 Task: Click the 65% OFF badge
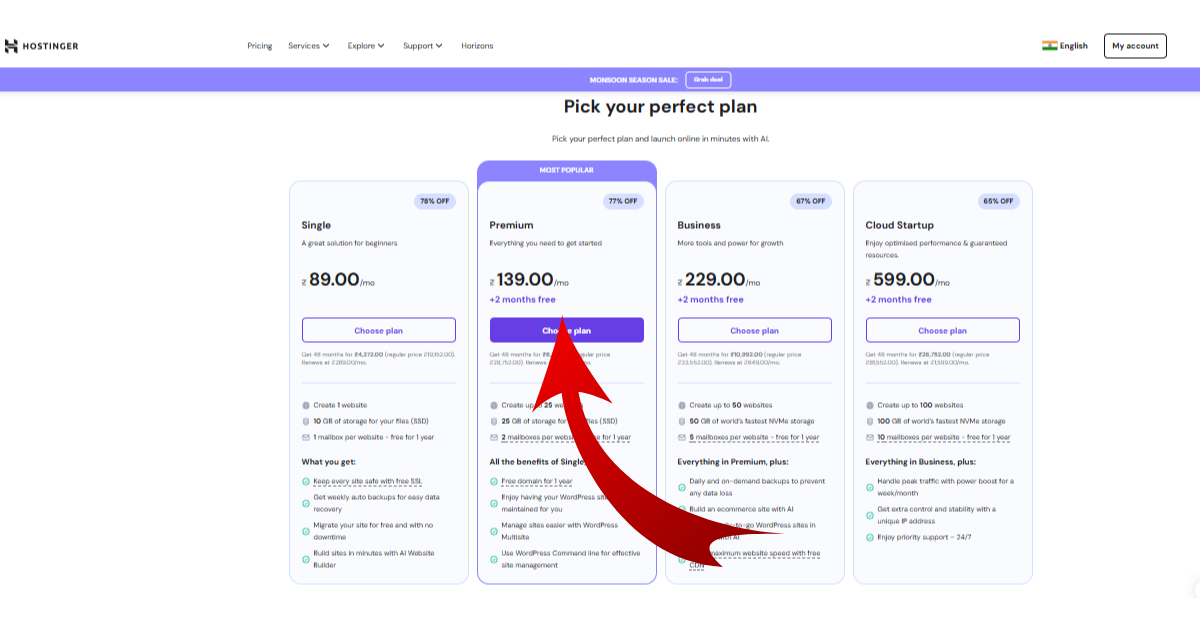pos(999,201)
